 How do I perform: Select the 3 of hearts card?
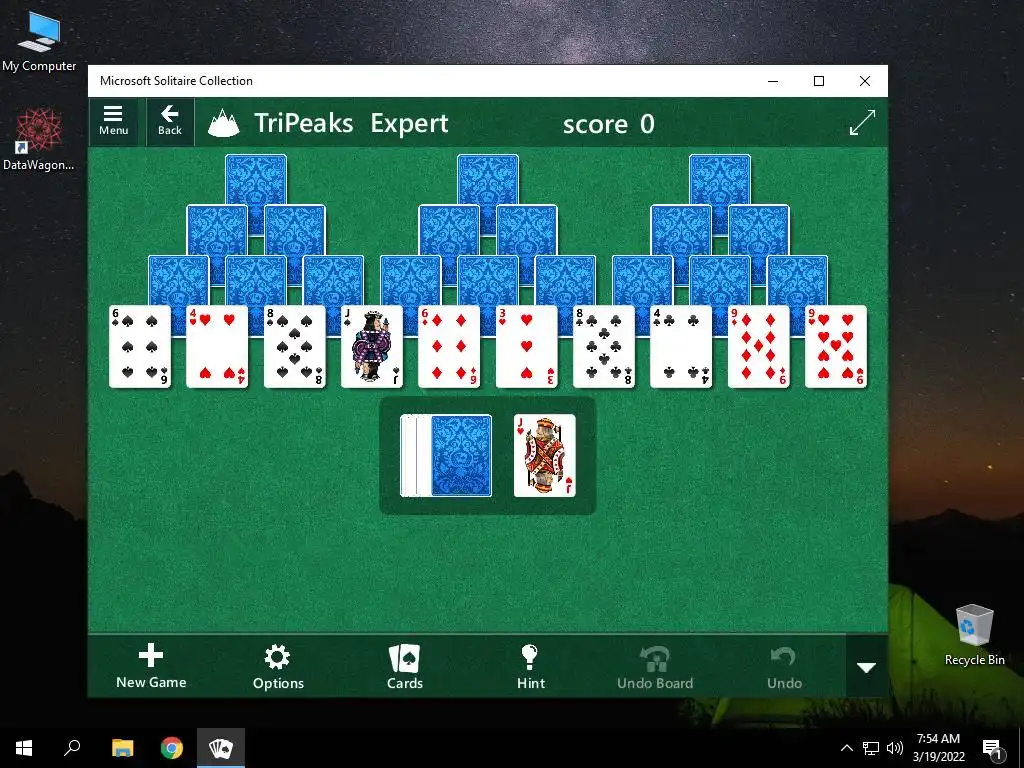[526, 346]
